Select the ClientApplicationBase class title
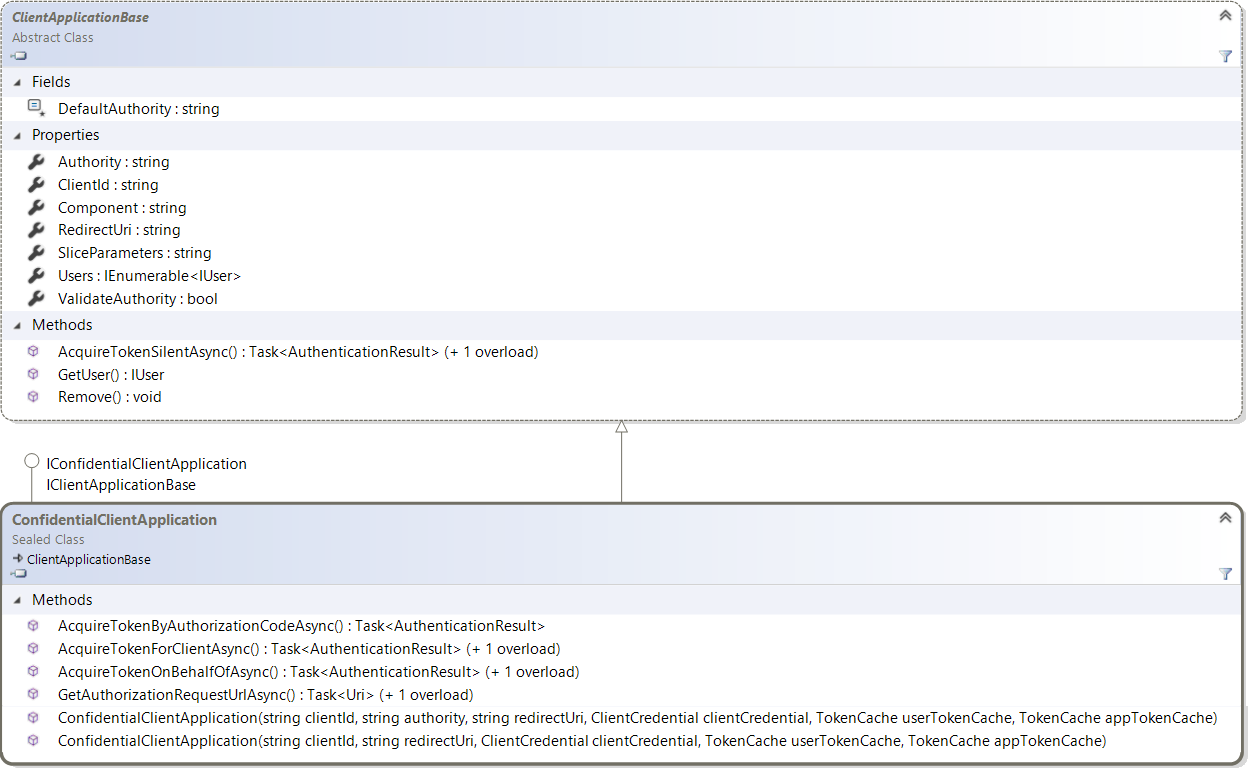Screen dimensions: 1250x772 click(x=80, y=17)
